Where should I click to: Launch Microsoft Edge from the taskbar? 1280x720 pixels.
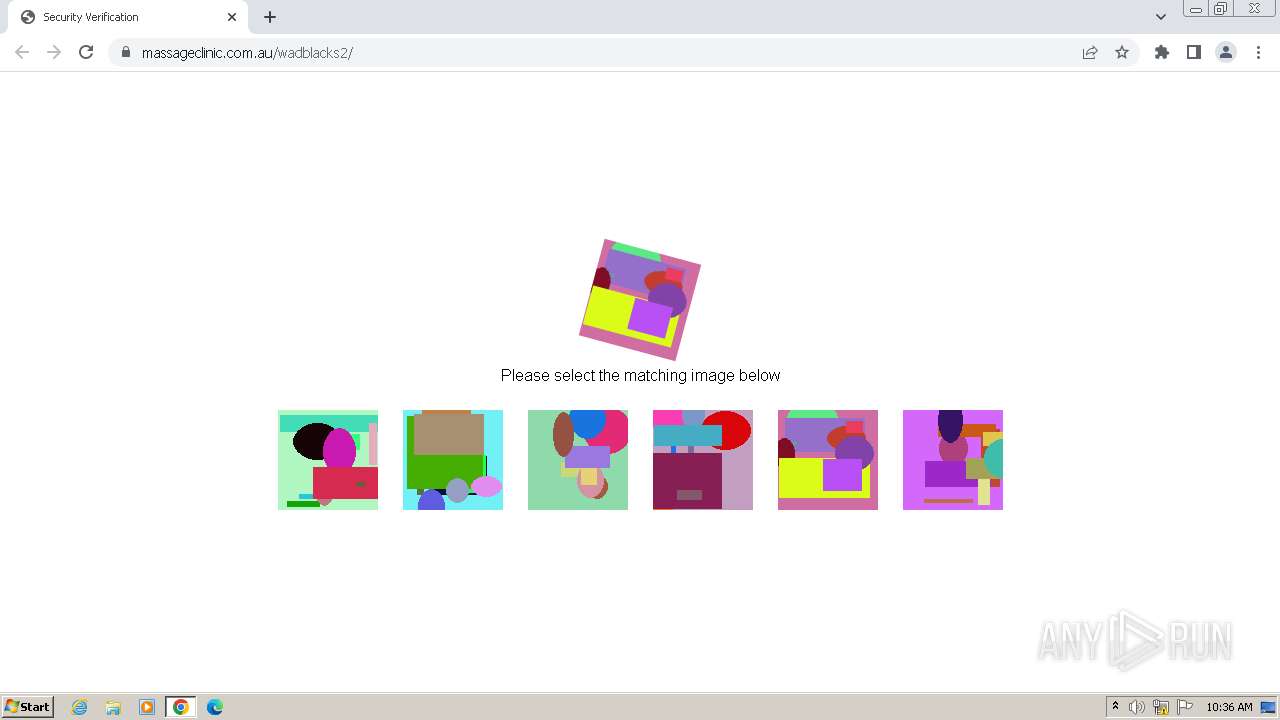pos(215,707)
